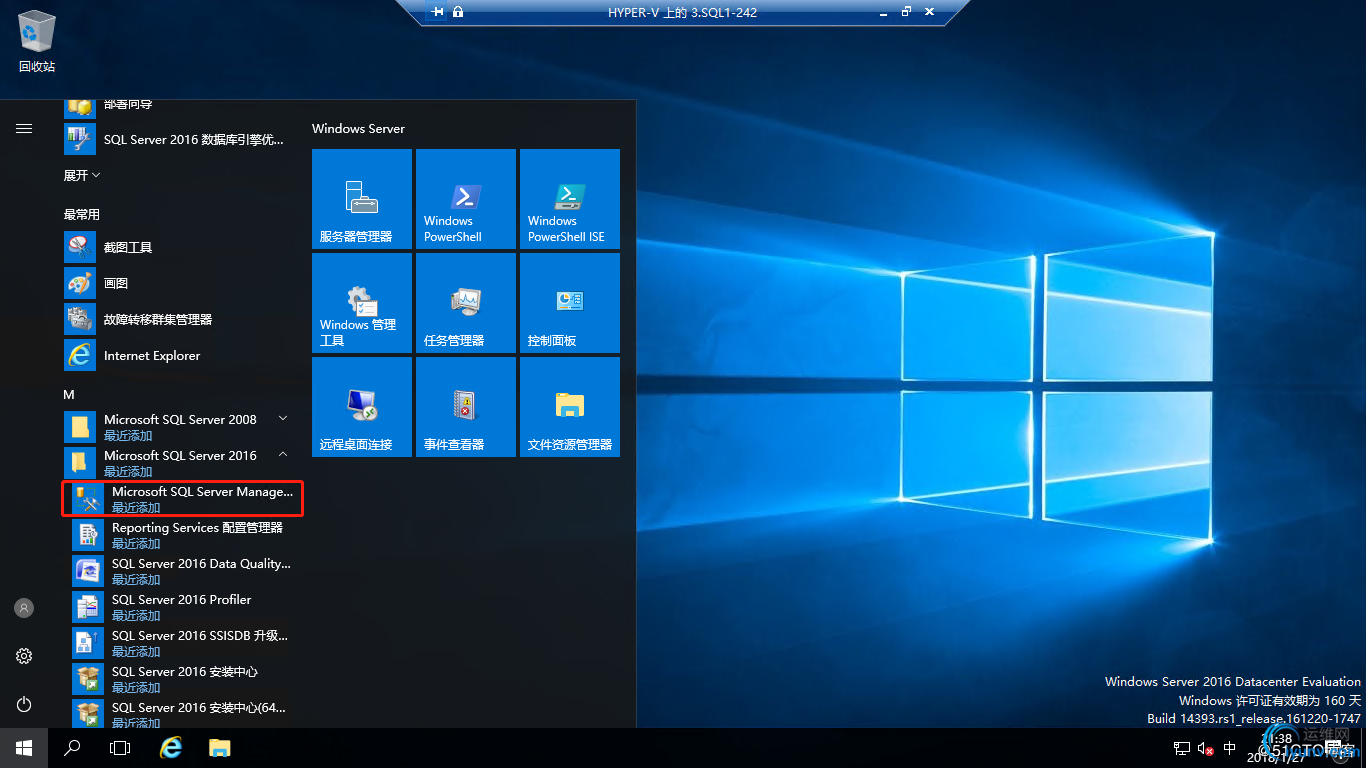The image size is (1366, 768).
Task: Click the M letter header in app list
Action: [69, 395]
